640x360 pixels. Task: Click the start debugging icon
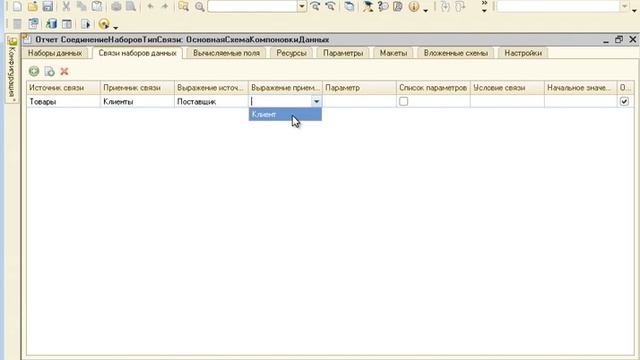point(86,24)
